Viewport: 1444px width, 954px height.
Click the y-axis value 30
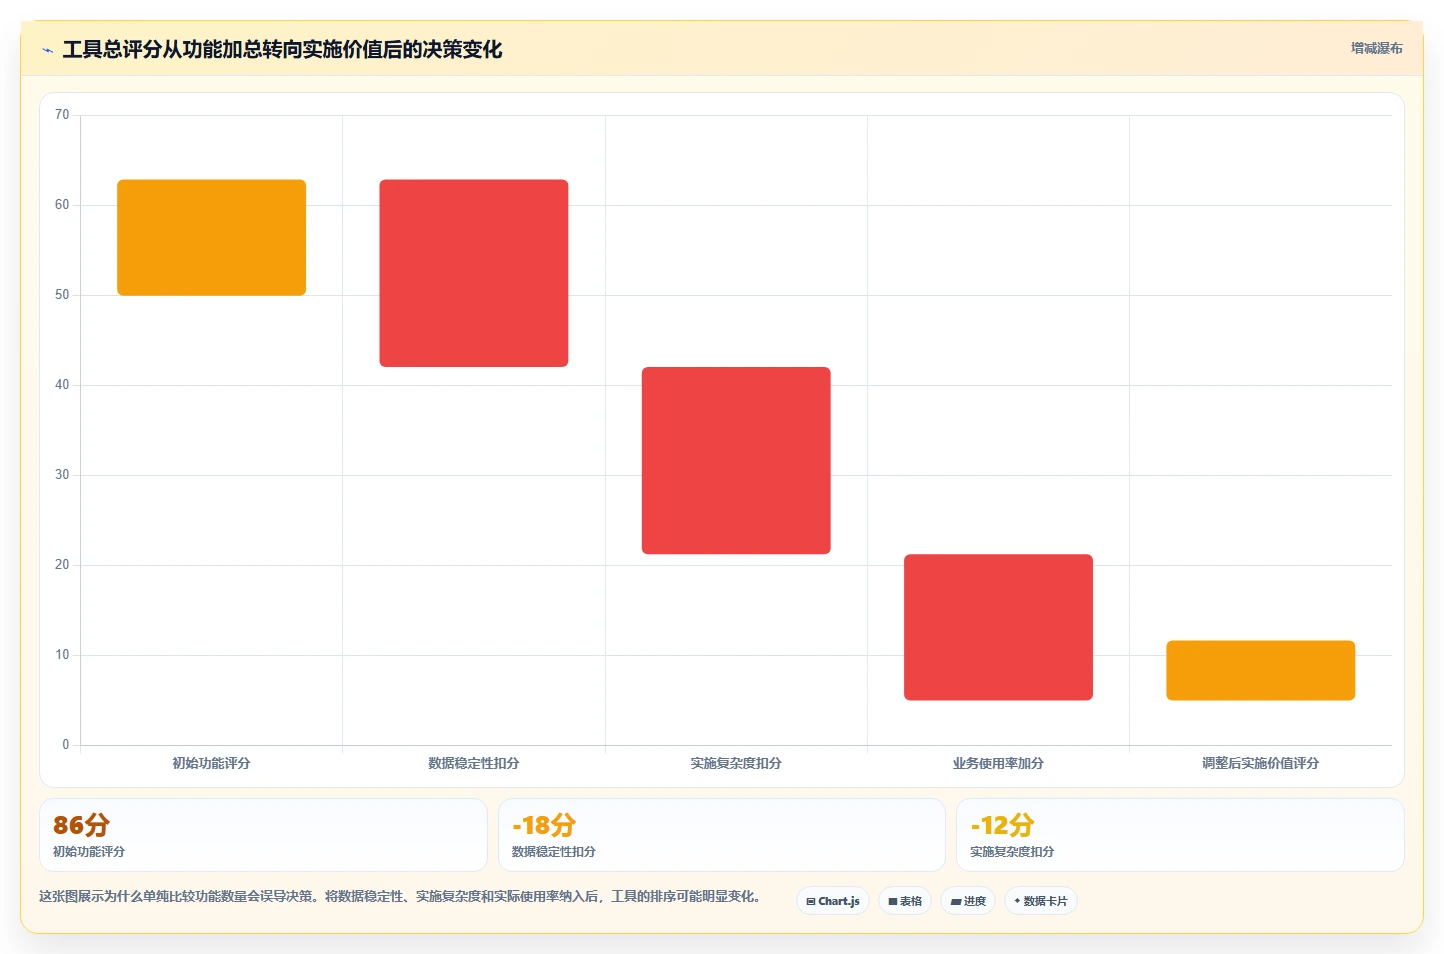point(62,475)
